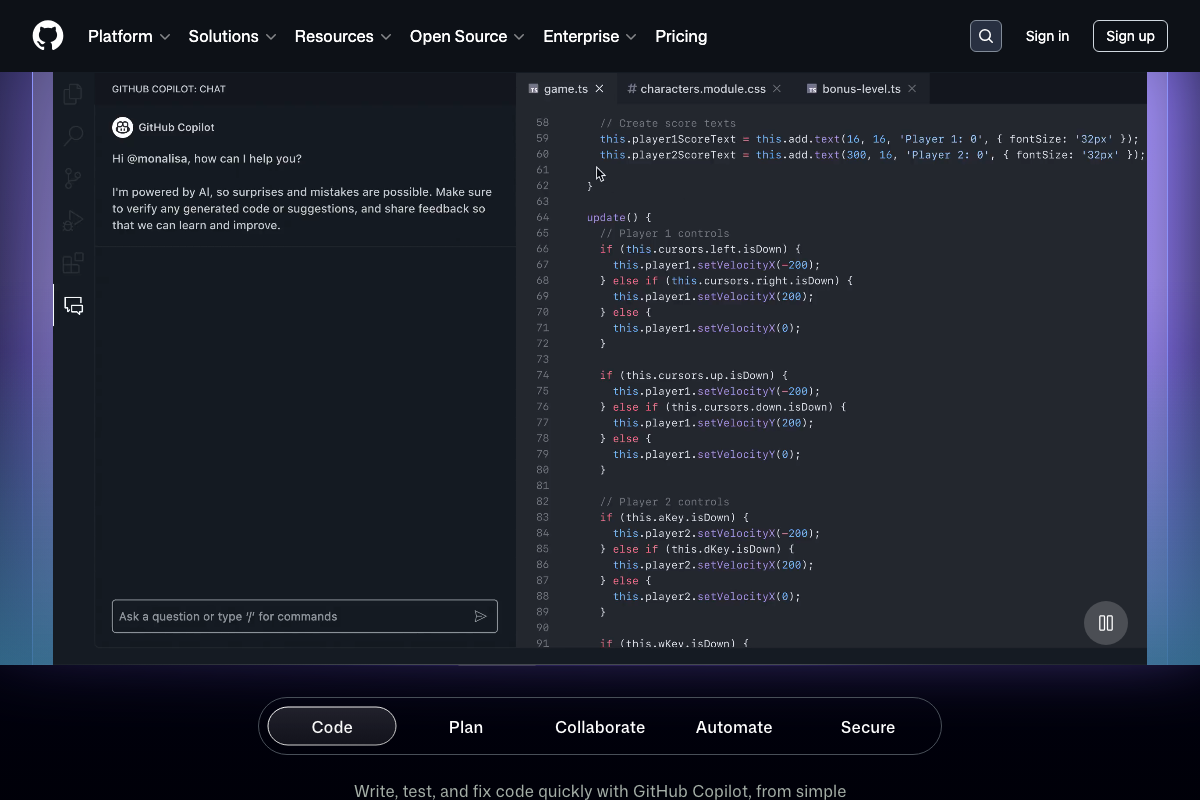The height and width of the screenshot is (800, 1200).
Task: Click line number 82 in the gutter
Action: pos(542,502)
